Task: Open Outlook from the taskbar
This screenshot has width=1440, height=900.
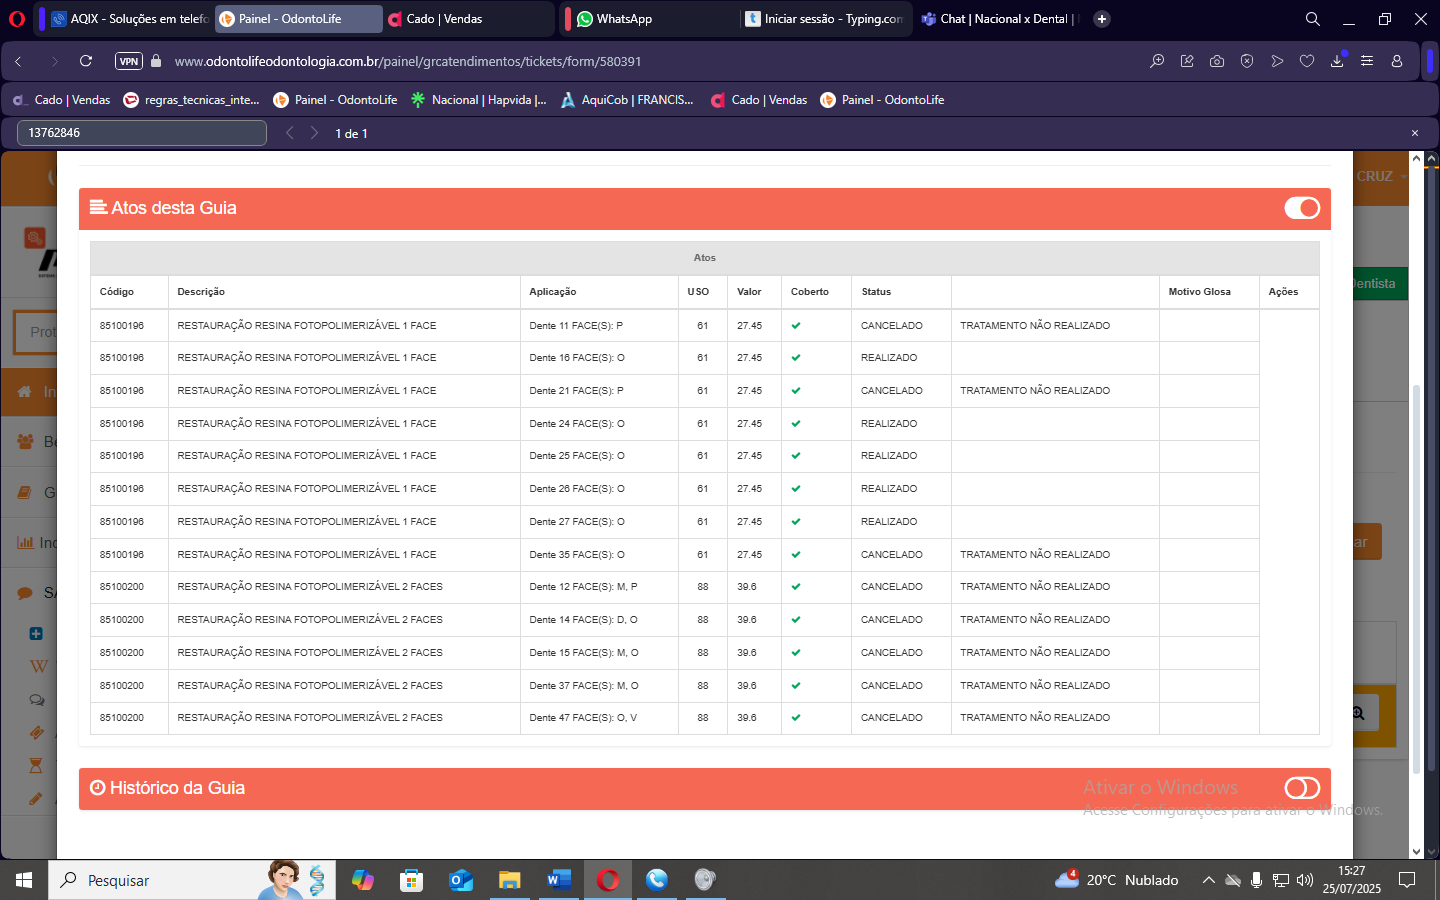Action: point(461,880)
